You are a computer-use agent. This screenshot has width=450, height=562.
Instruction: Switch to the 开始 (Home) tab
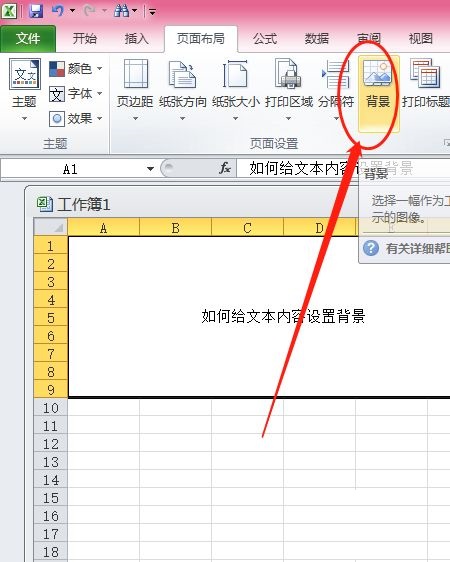(x=85, y=38)
